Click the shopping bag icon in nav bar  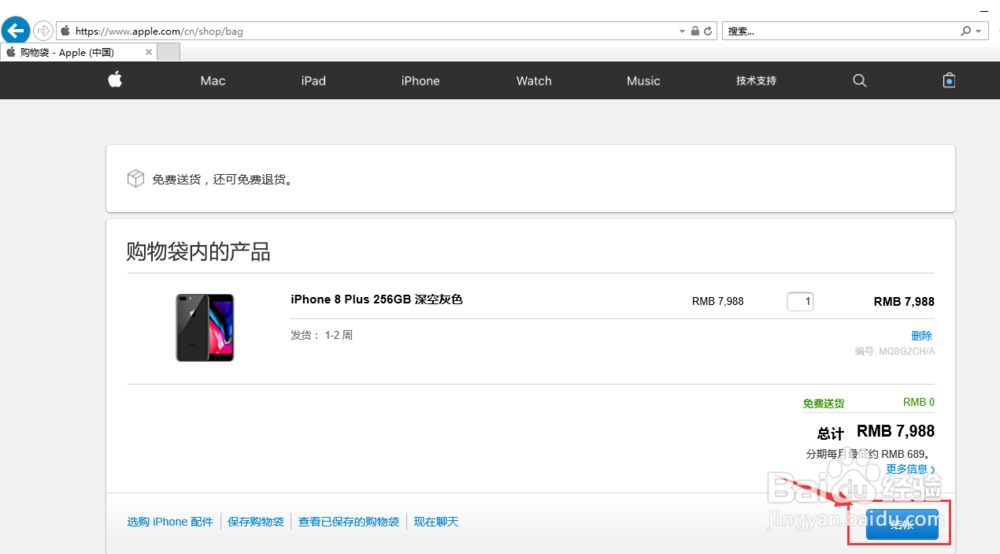coord(949,80)
